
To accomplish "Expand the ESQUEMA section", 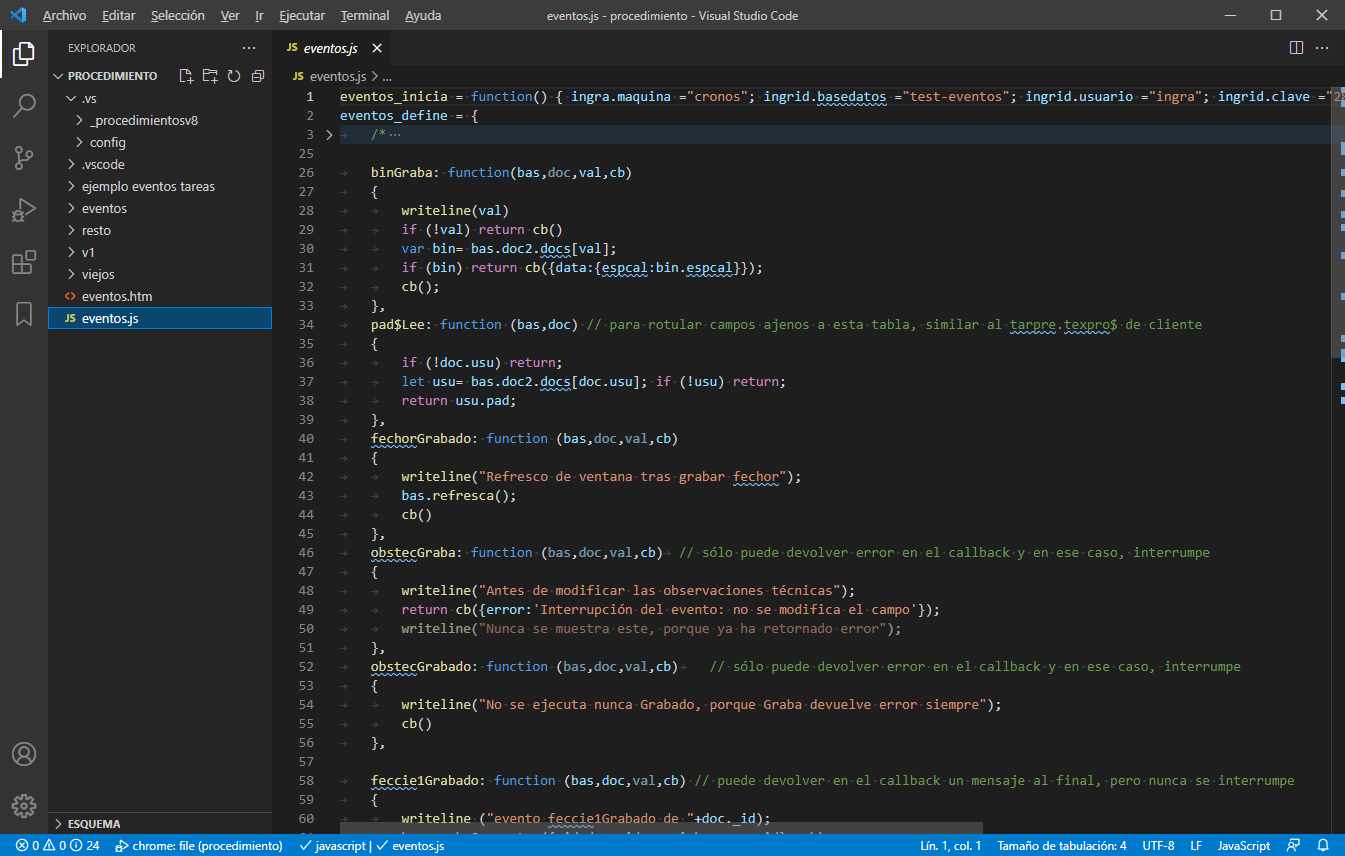I will (x=94, y=824).
